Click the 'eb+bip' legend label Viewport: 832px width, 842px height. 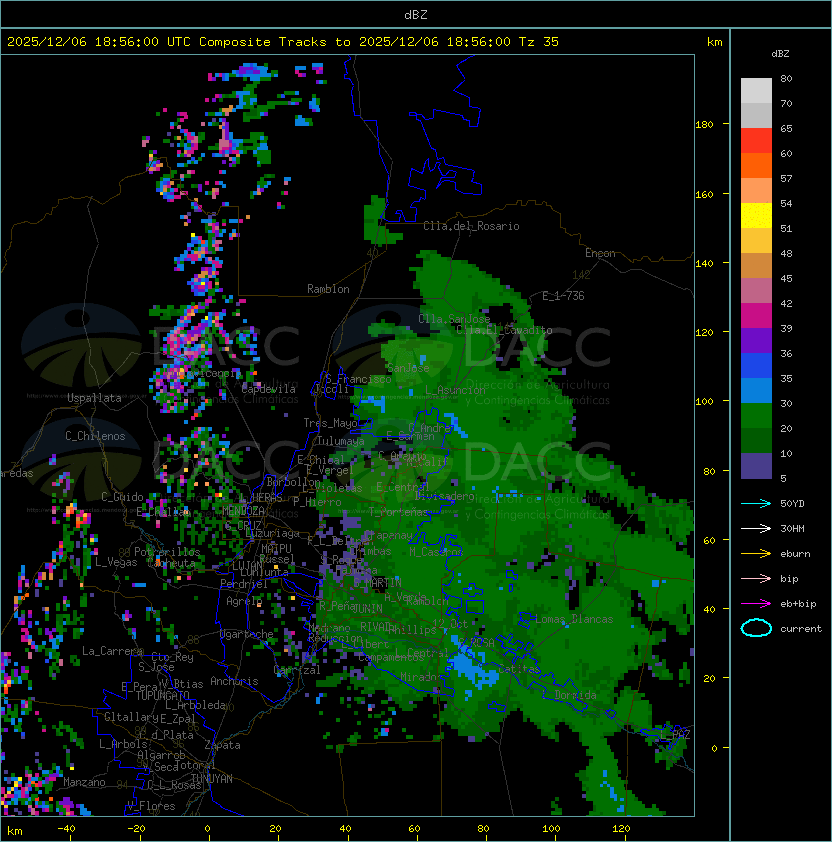tap(798, 604)
